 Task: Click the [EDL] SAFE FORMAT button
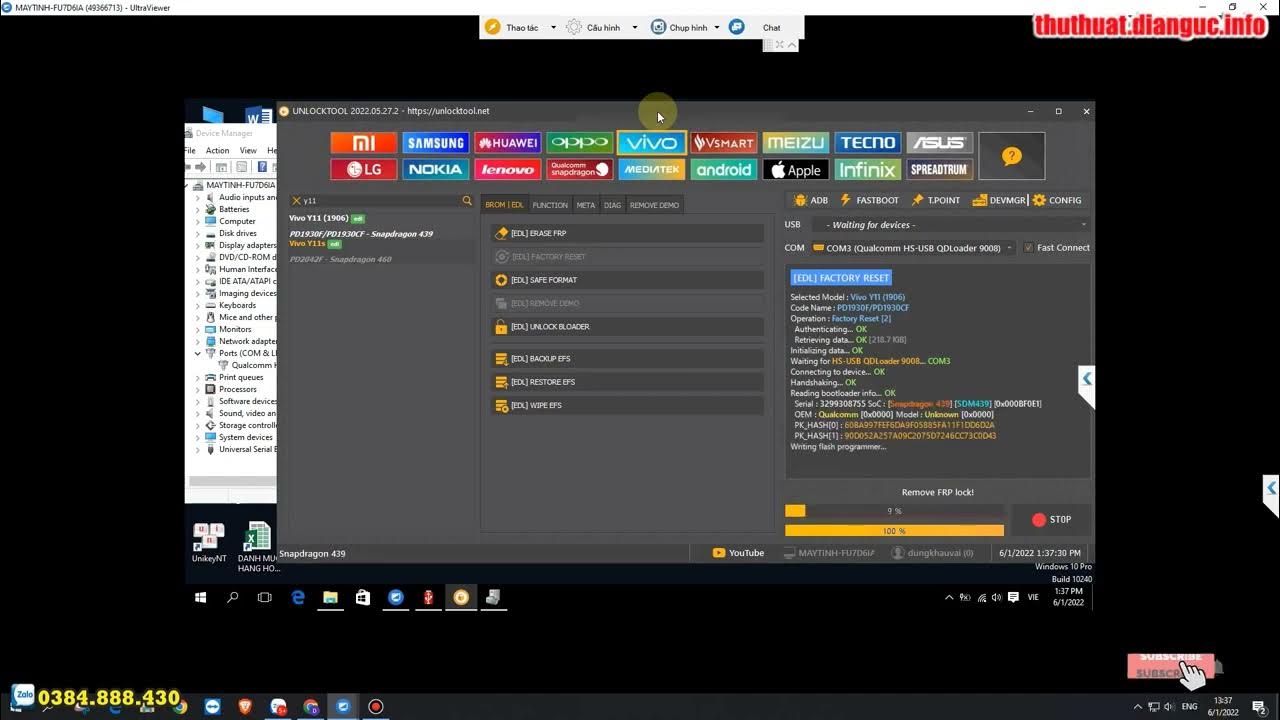[x=627, y=280]
